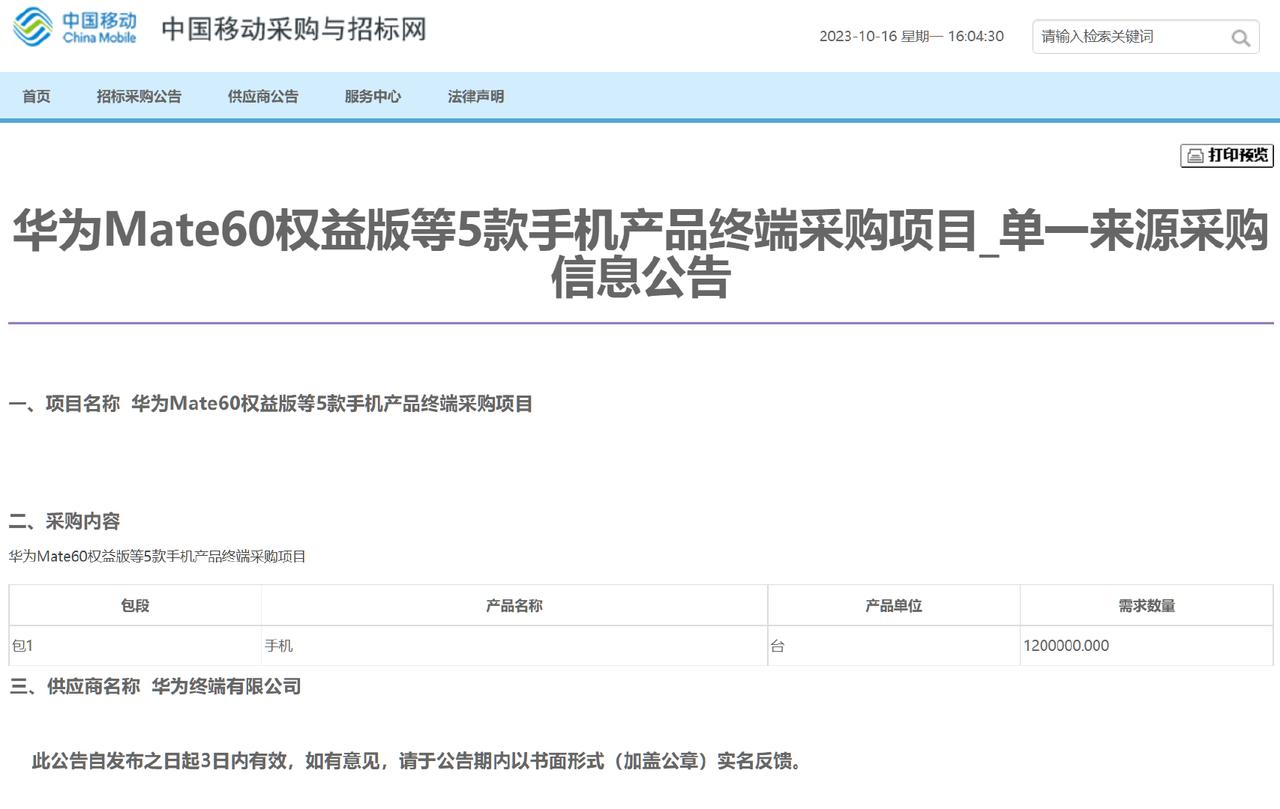Click the 产品单位 column header

pos(894,606)
